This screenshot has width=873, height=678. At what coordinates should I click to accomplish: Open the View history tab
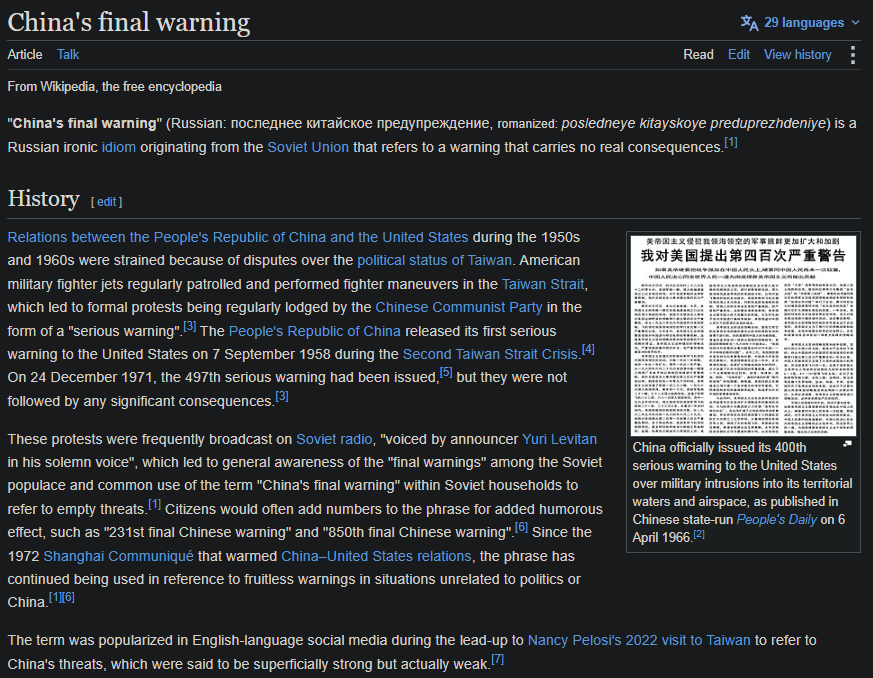[797, 55]
